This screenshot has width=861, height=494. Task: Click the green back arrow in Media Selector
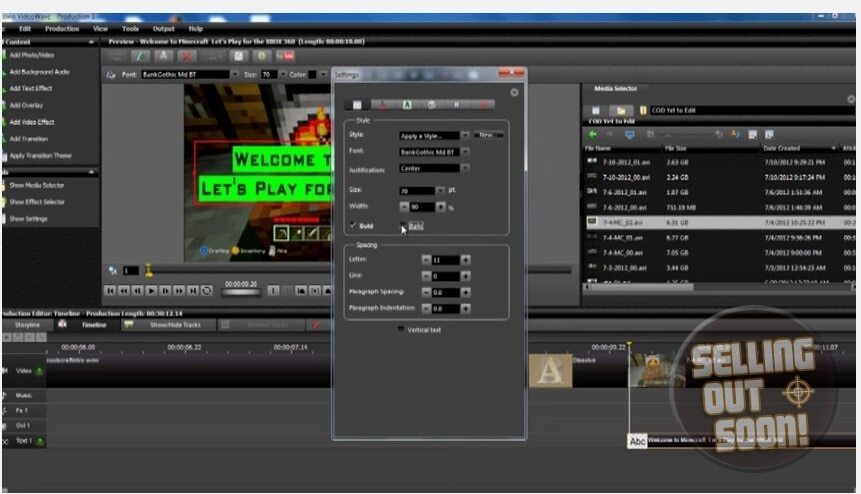(x=592, y=134)
